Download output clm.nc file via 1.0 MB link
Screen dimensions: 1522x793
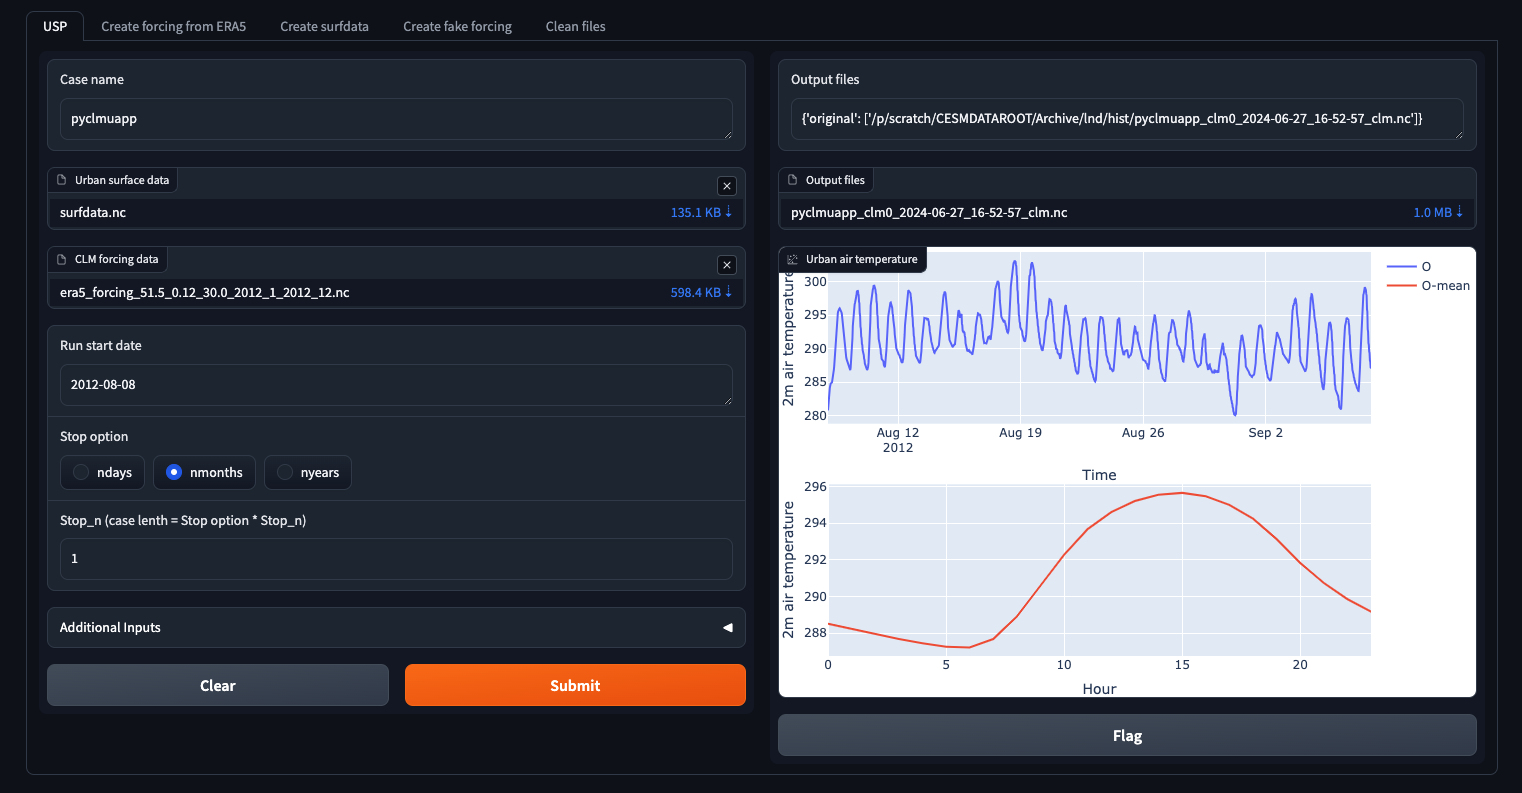coord(1438,212)
